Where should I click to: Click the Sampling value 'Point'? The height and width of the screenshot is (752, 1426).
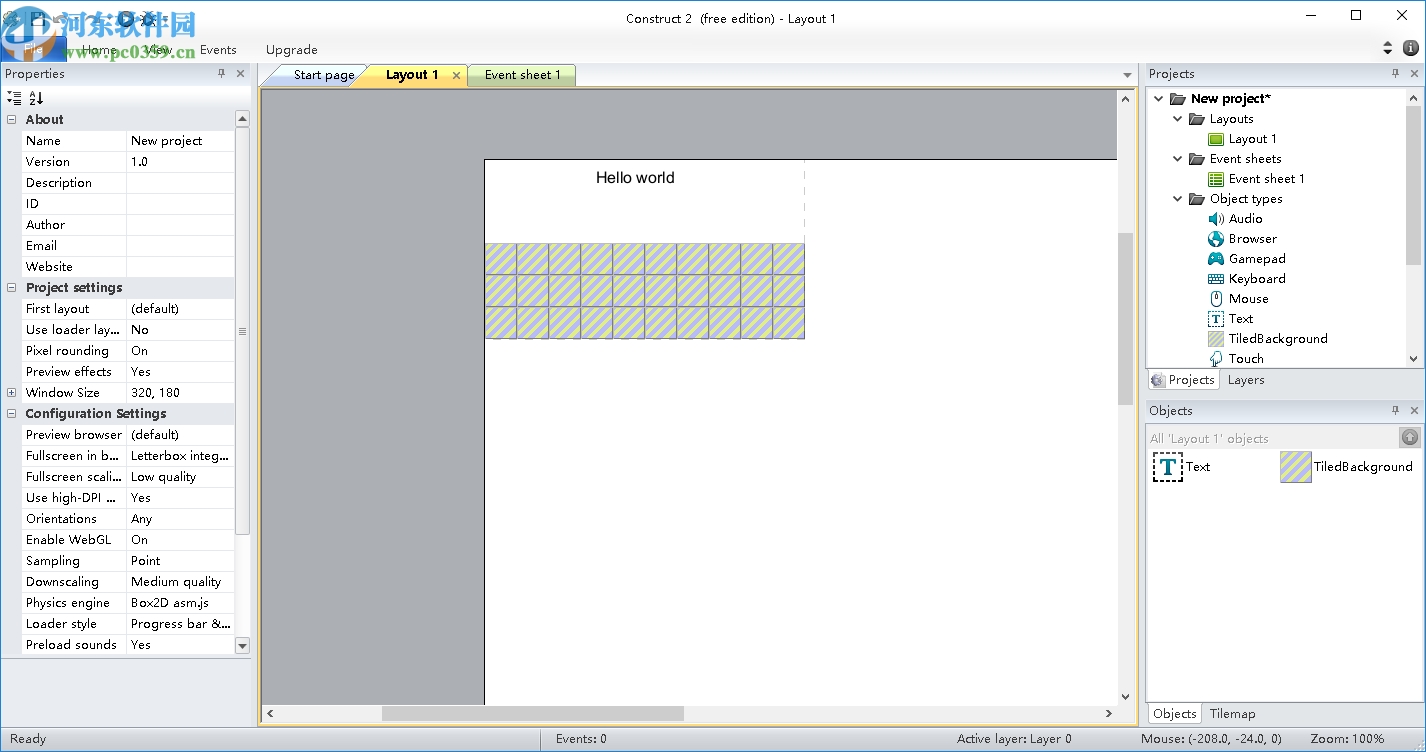pyautogui.click(x=180, y=561)
